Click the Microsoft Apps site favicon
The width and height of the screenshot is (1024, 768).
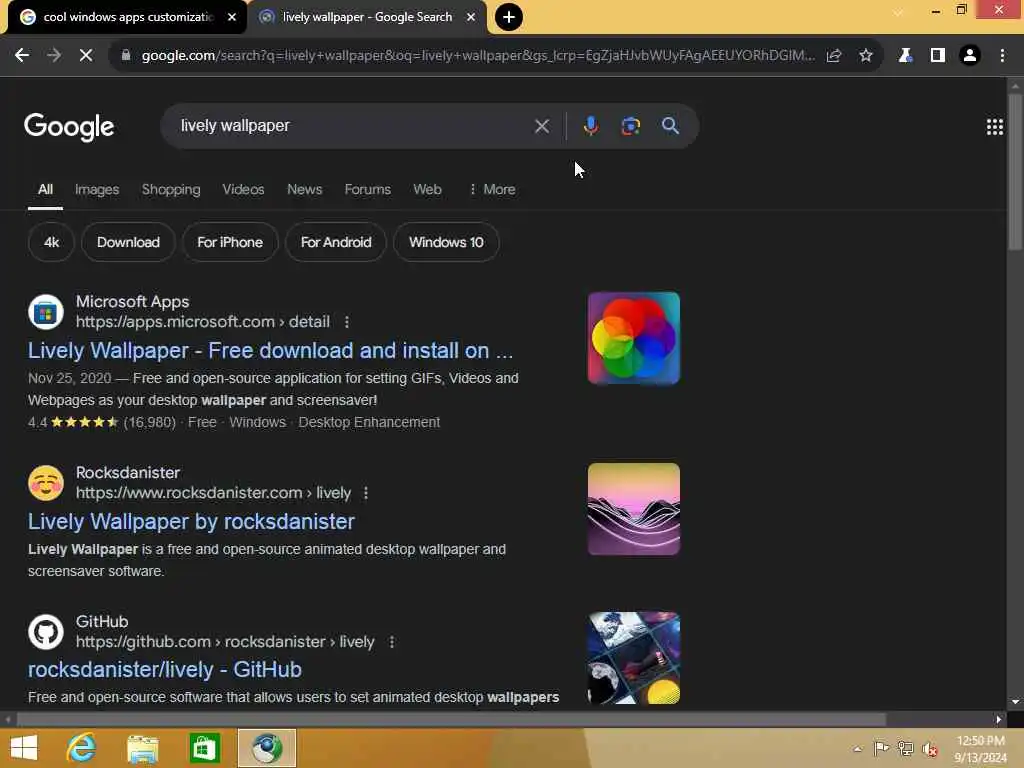(46, 312)
